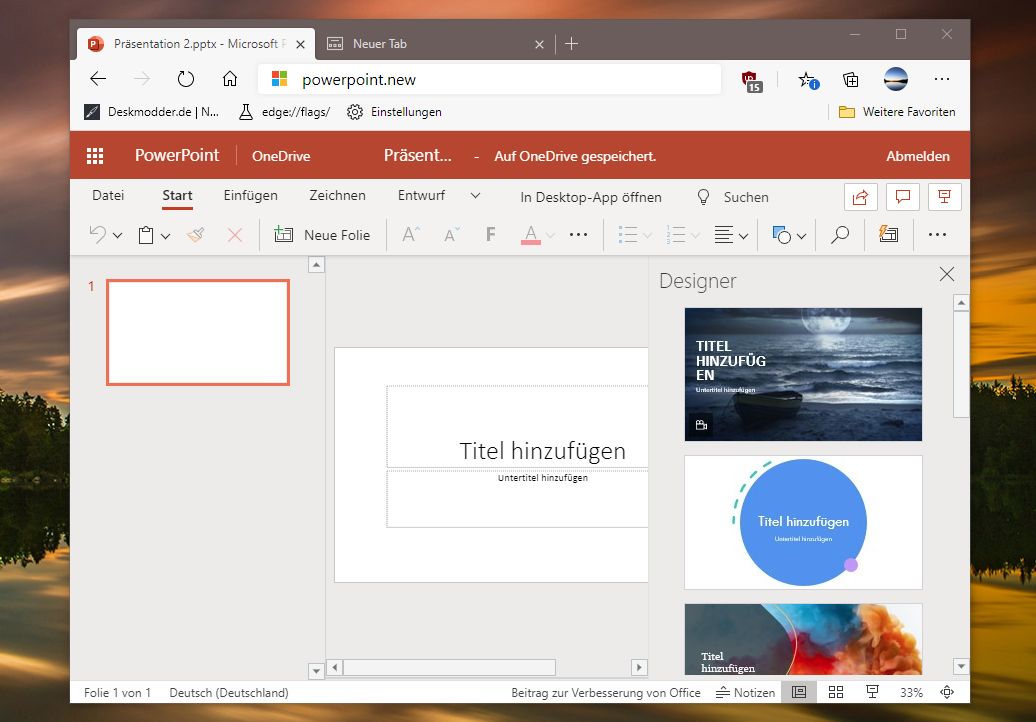Click the Undo icon
Screen dimensions: 1036x722
pos(98,235)
